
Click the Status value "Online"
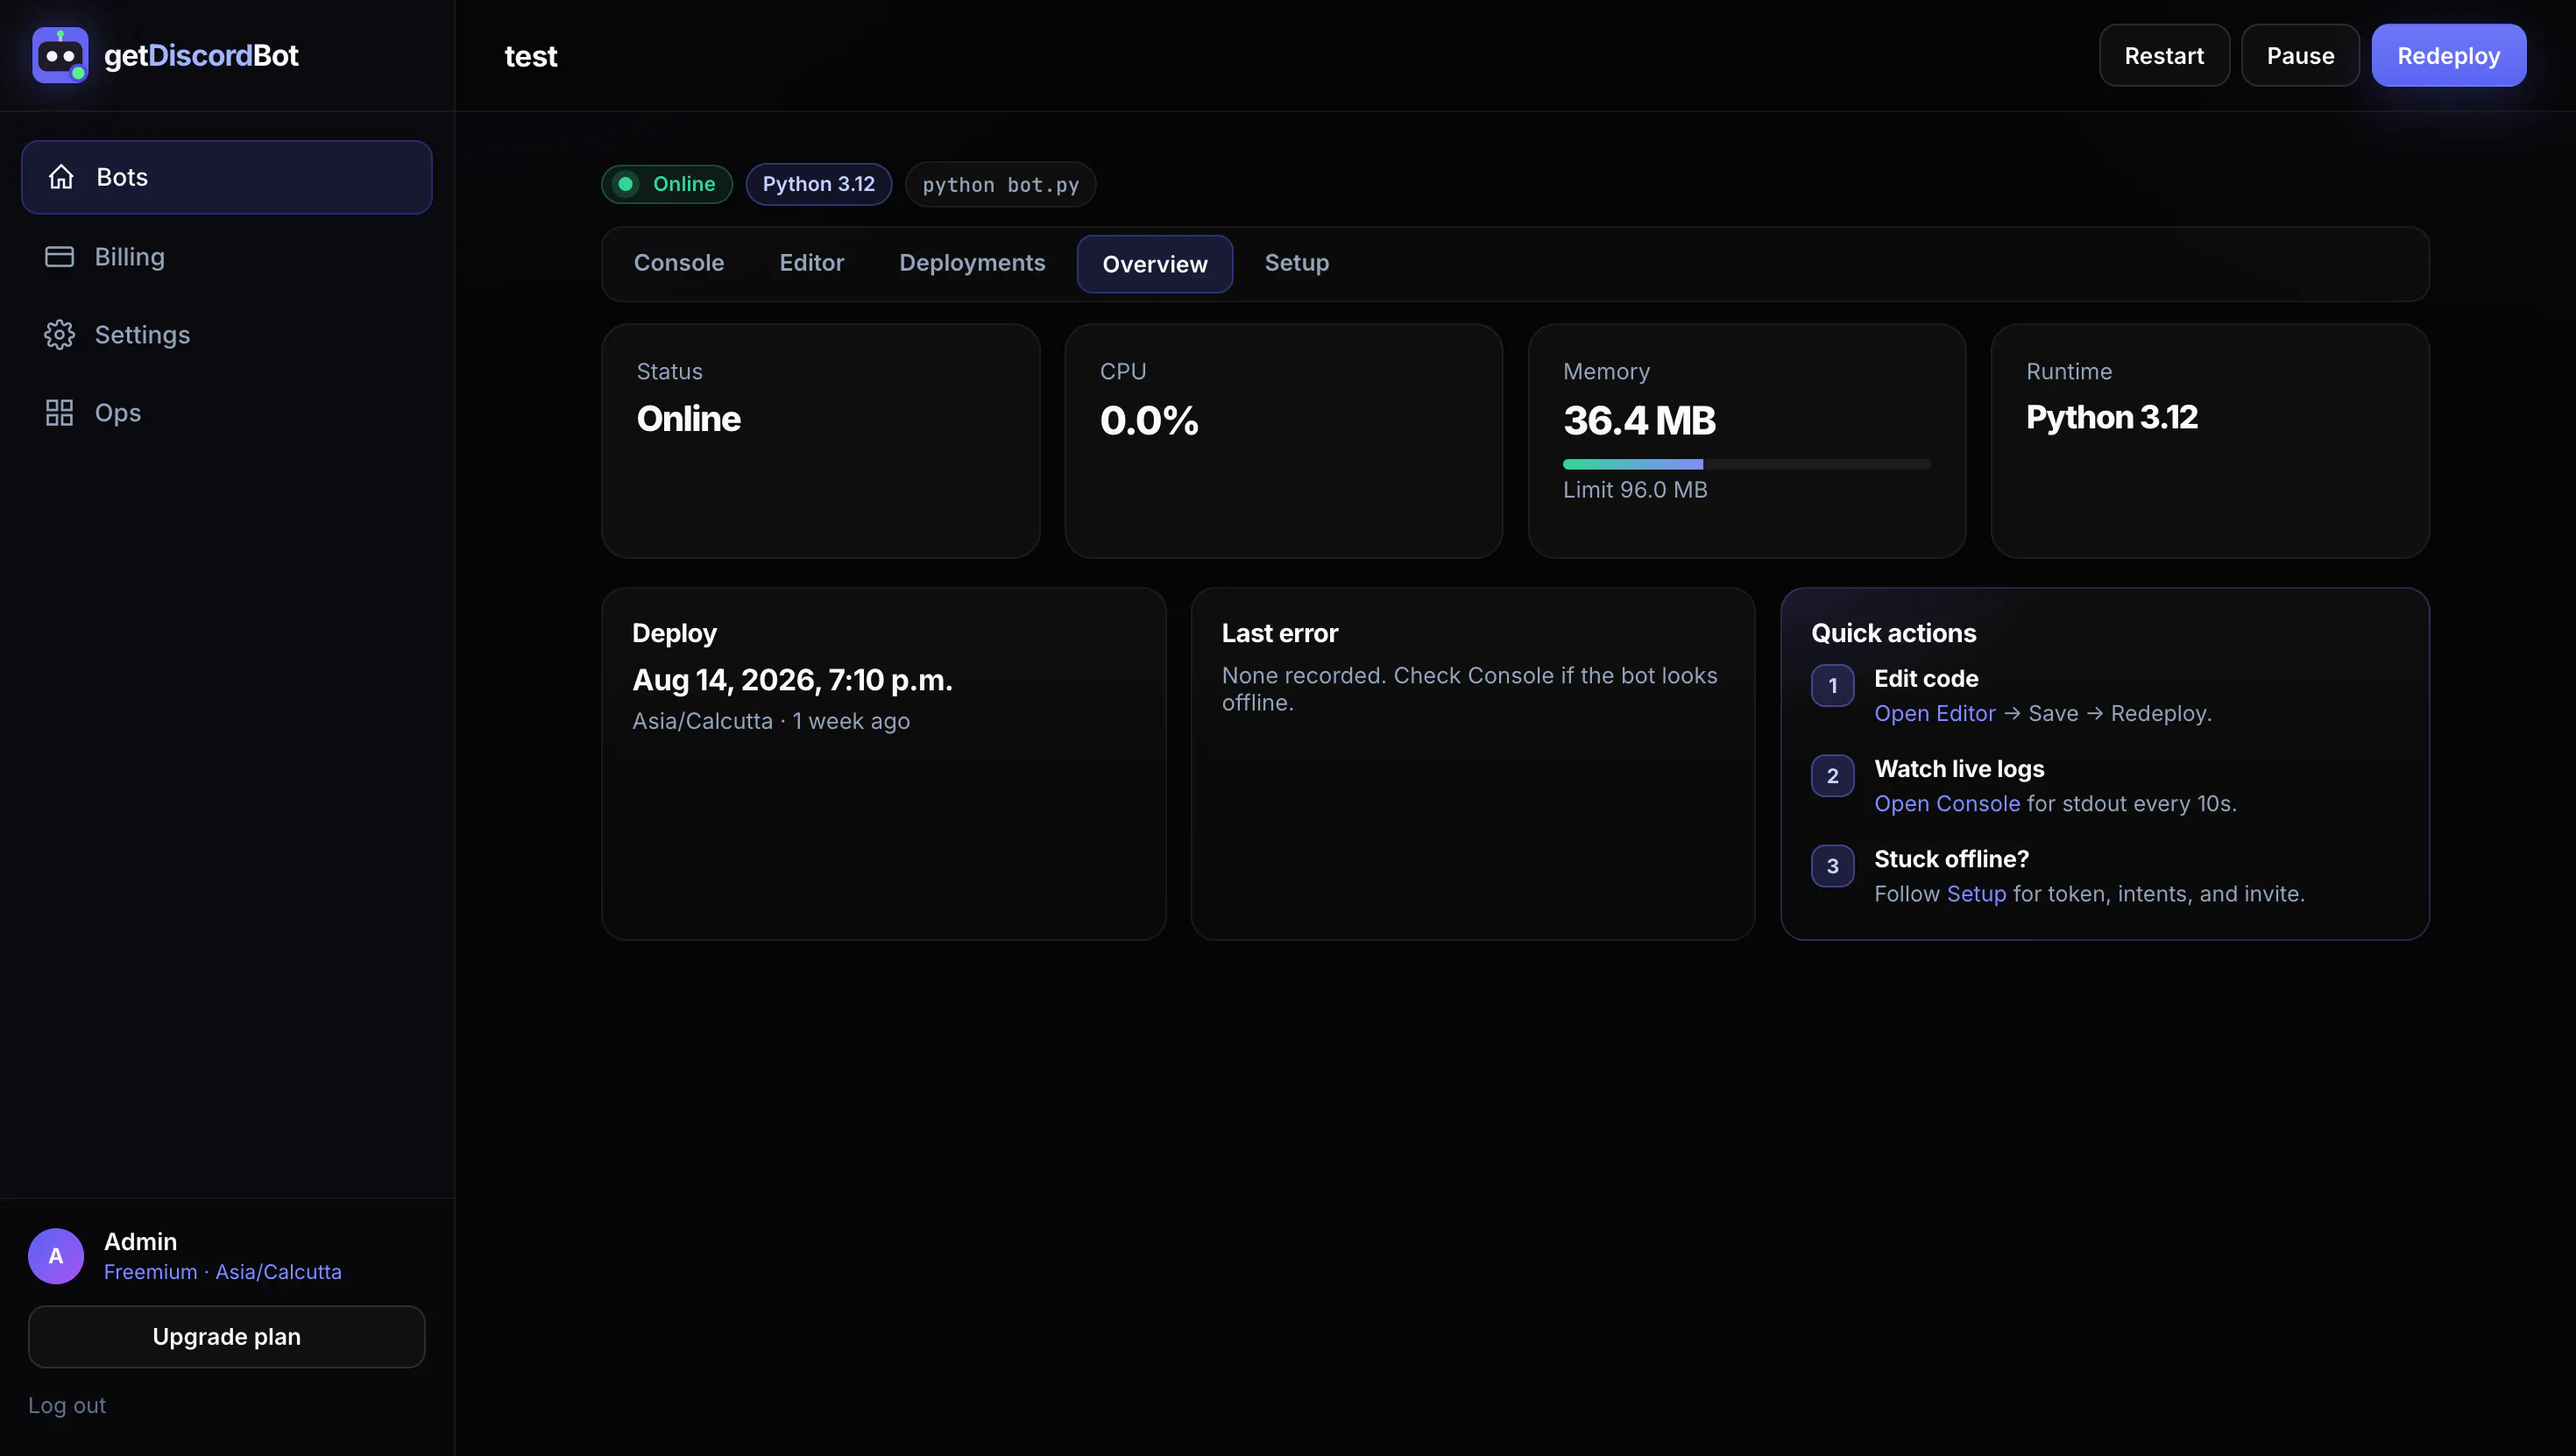click(689, 419)
